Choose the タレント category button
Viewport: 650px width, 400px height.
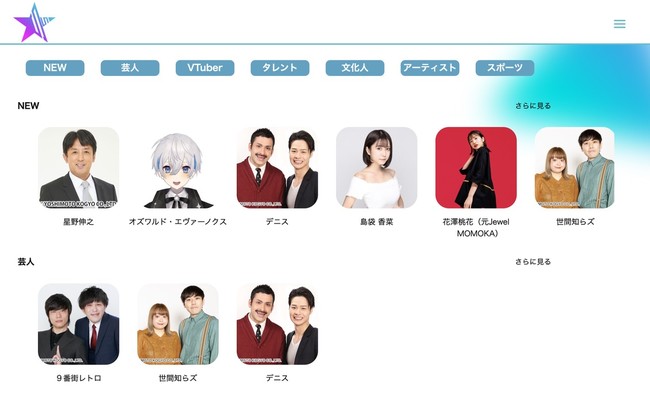280,68
